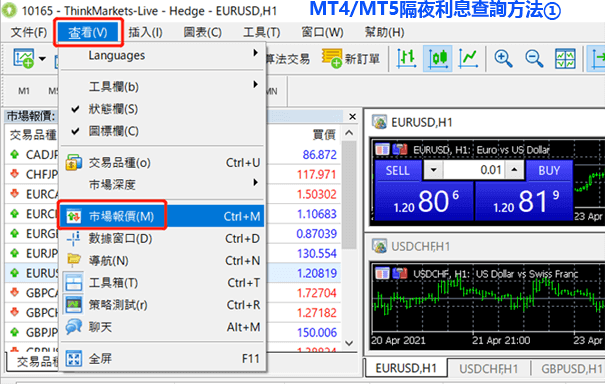Image resolution: width=605 pixels, height=384 pixels.
Task: Open 工具箱(T) from the menu
Action: coord(162,283)
